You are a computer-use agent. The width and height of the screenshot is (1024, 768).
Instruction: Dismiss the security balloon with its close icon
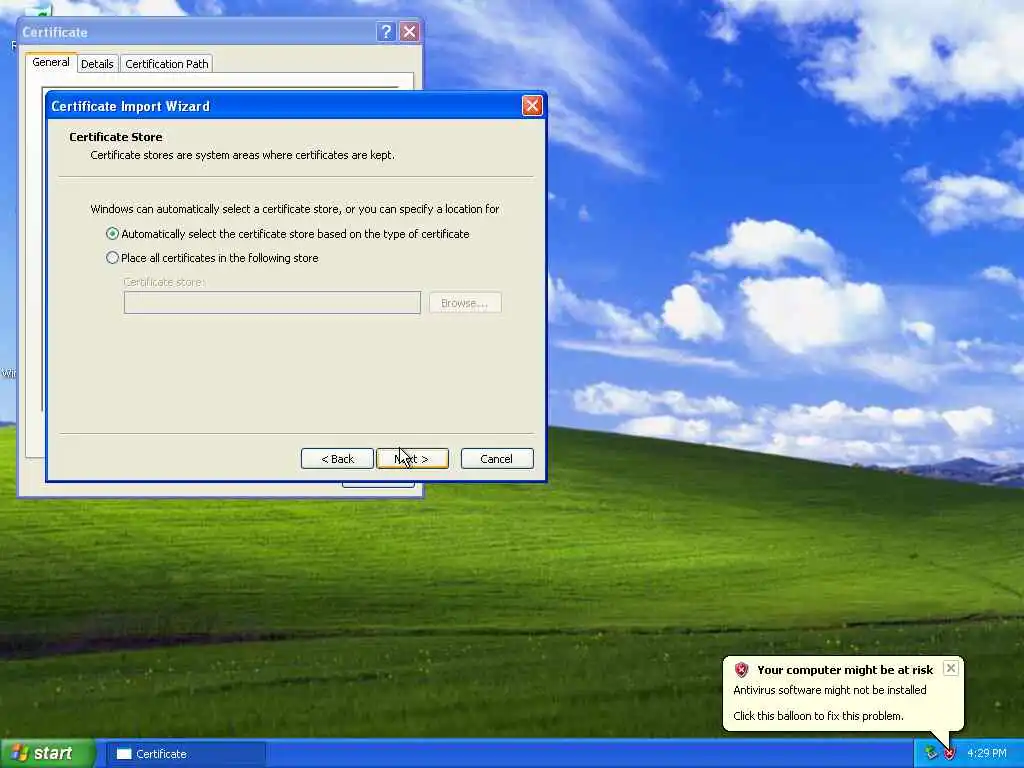click(x=951, y=668)
